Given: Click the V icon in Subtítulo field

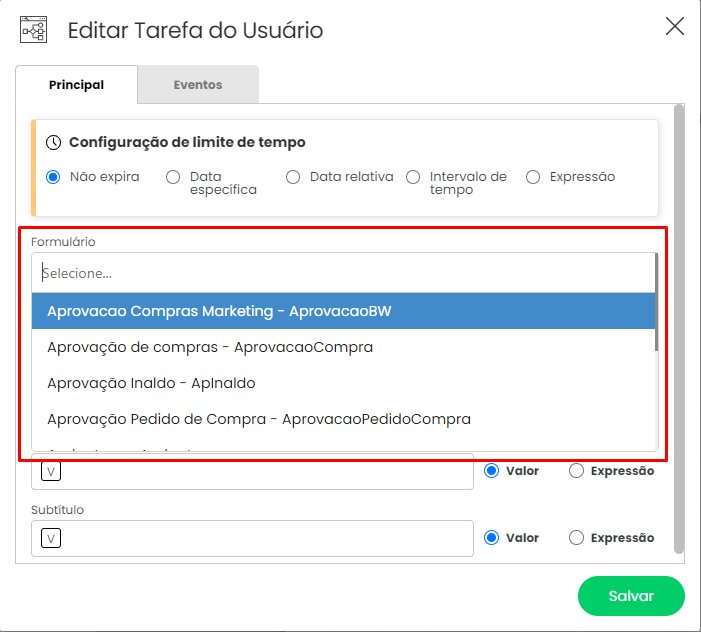Looking at the screenshot, I should pyautogui.click(x=51, y=538).
